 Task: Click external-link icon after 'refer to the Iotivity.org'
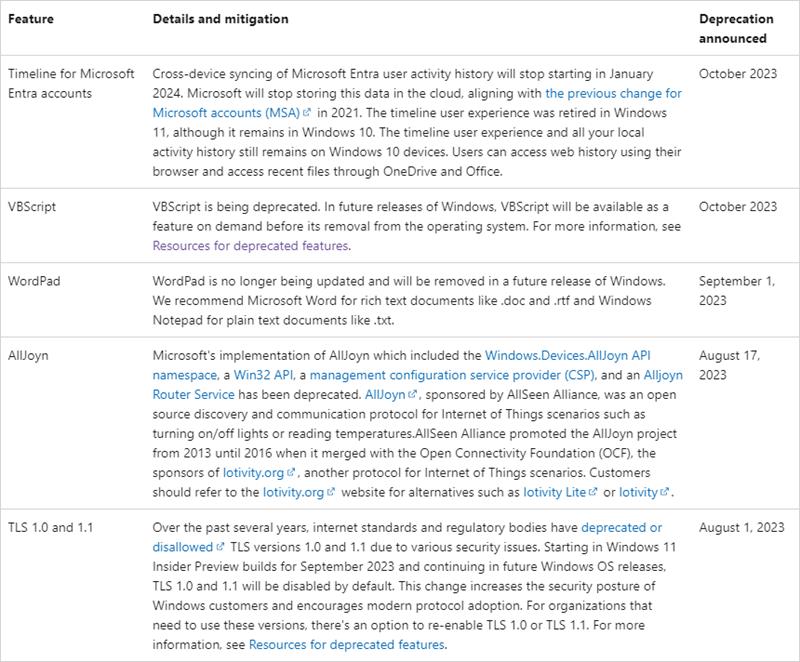(x=331, y=493)
